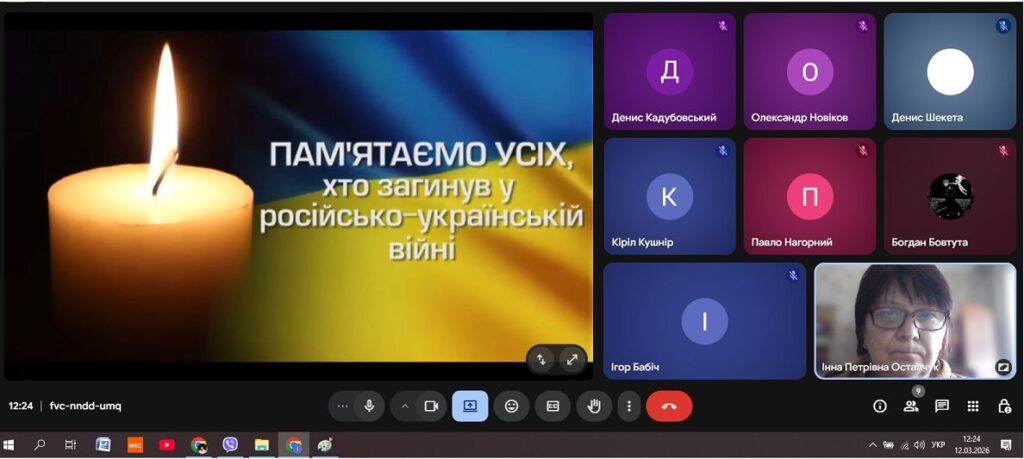Show the participants people panel
The width and height of the screenshot is (1024, 459).
pos(911,406)
